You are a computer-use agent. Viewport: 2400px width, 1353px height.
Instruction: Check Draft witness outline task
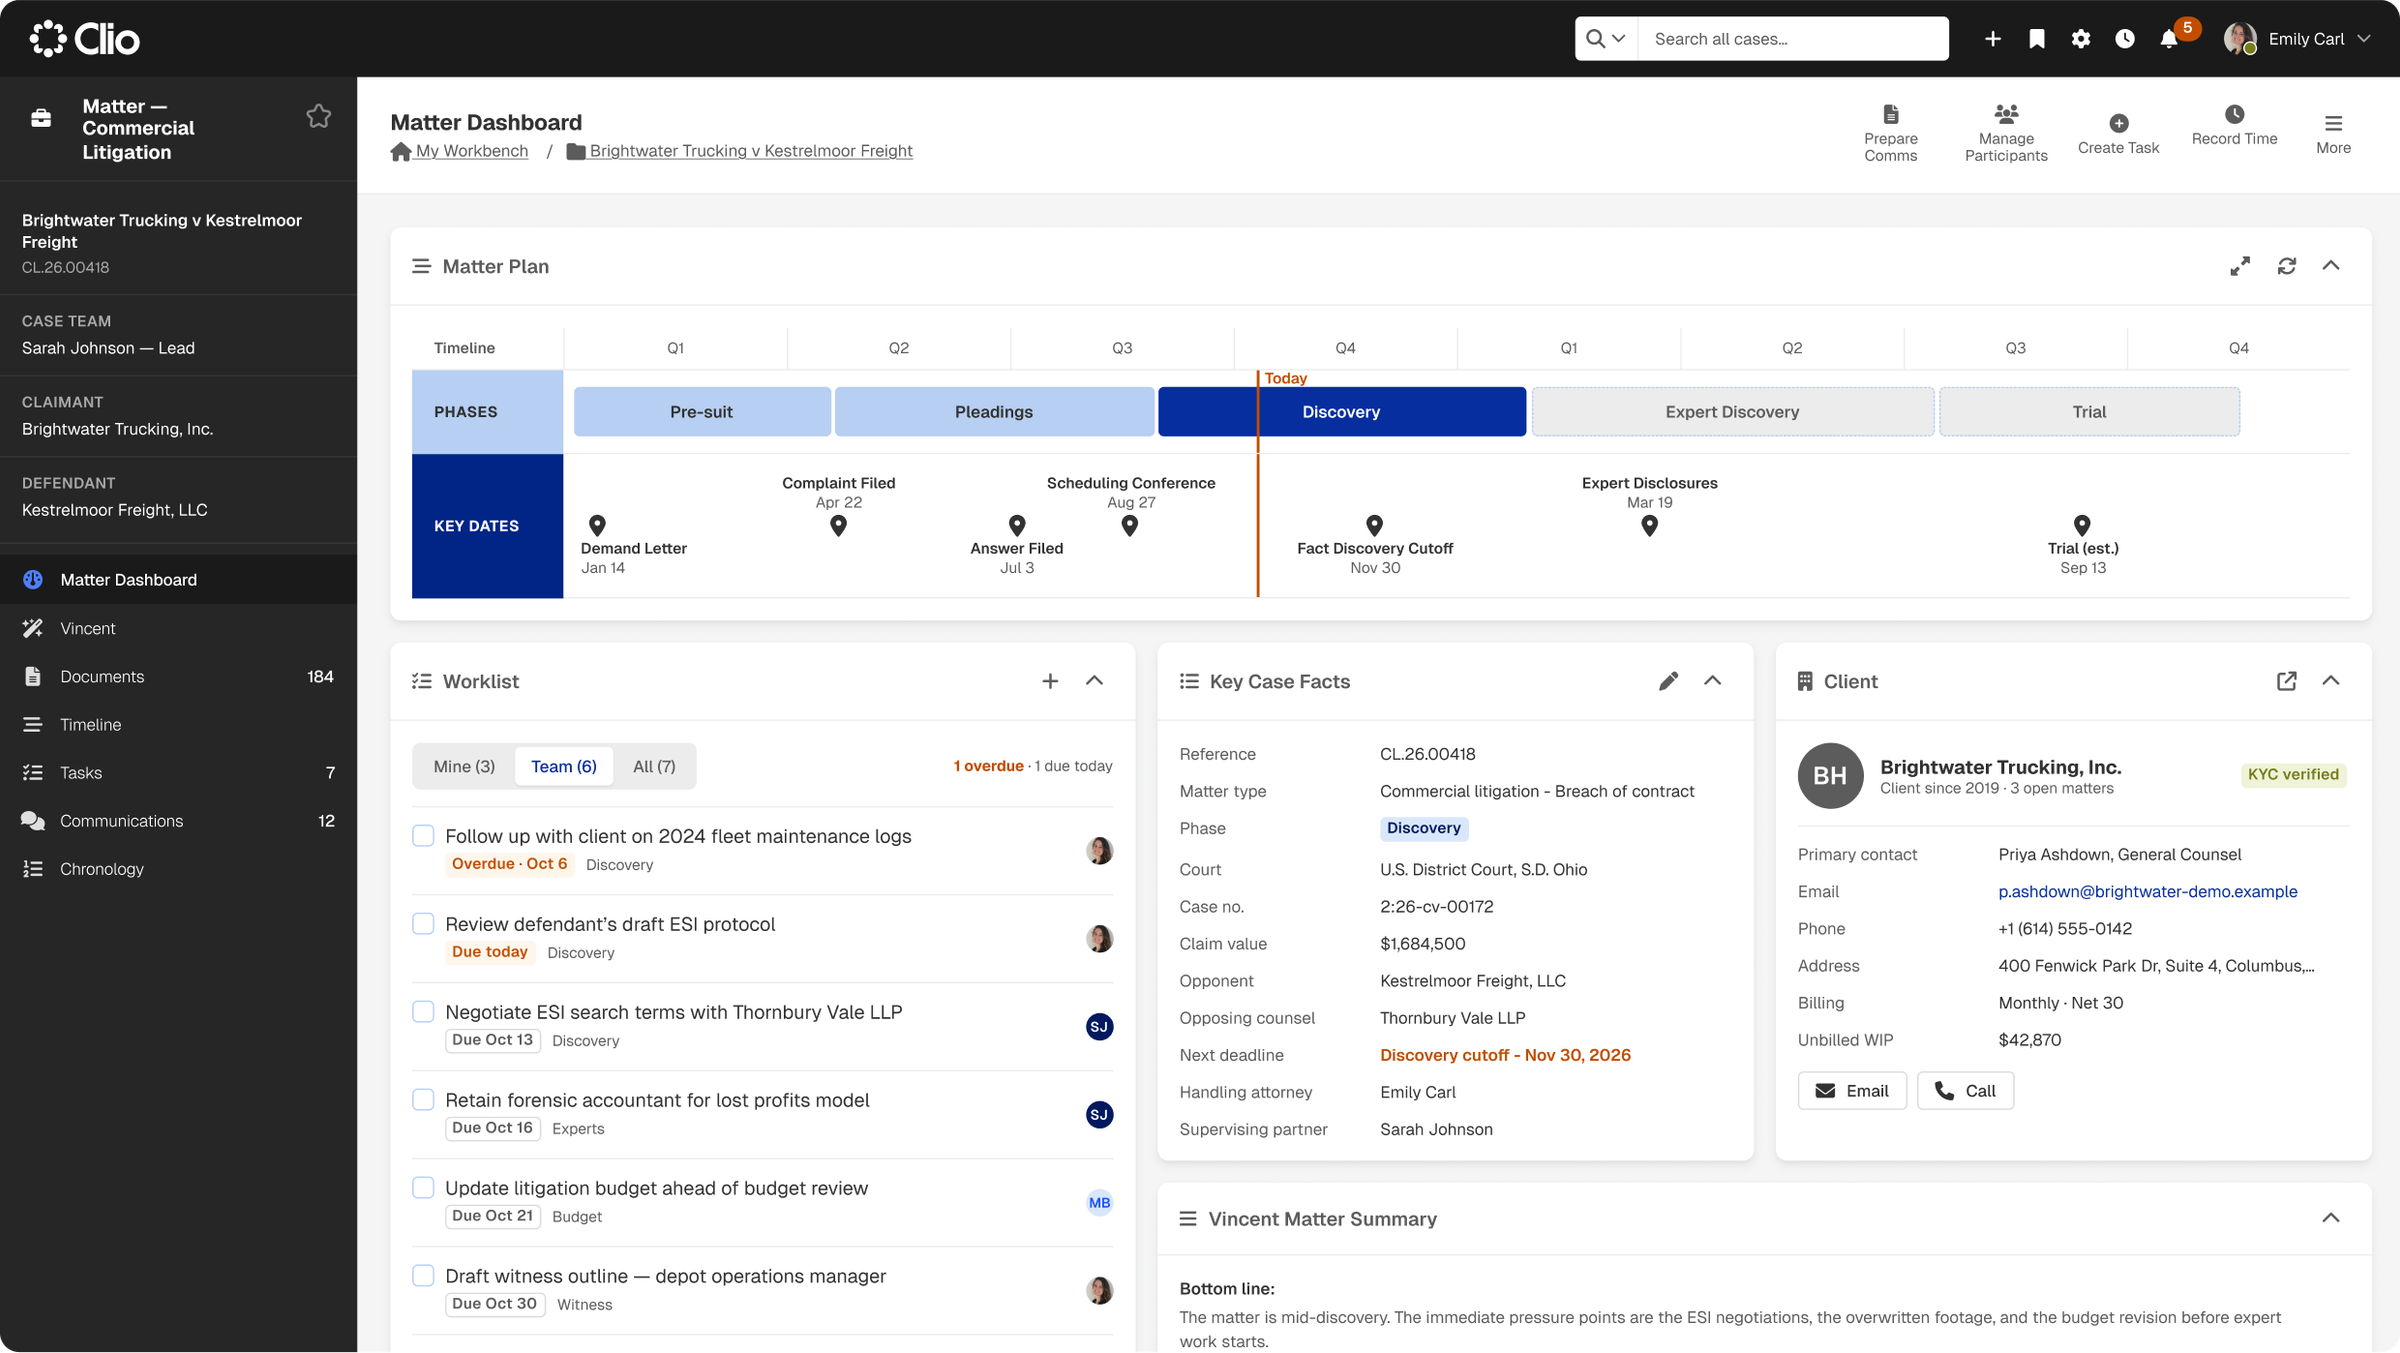click(x=423, y=1275)
